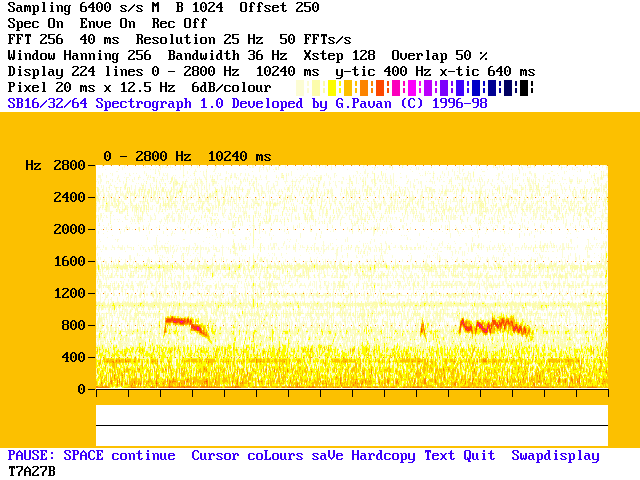
Task: Click the 'FFT 256' setting
Action: tap(36, 40)
